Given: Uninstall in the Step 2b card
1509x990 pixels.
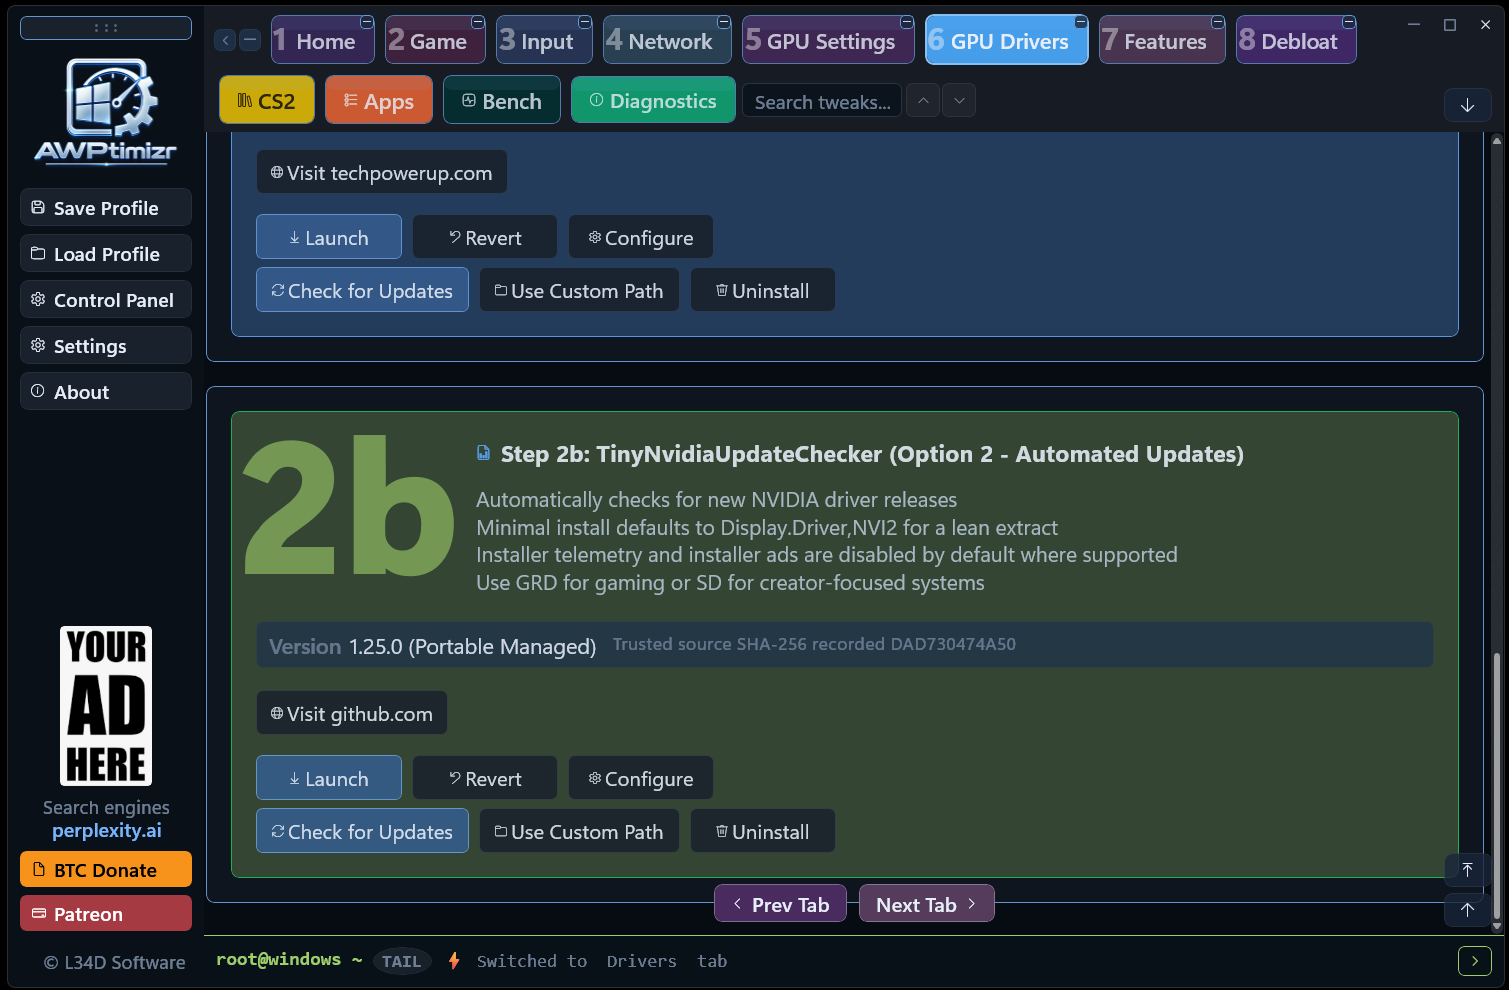Looking at the screenshot, I should [x=763, y=831].
